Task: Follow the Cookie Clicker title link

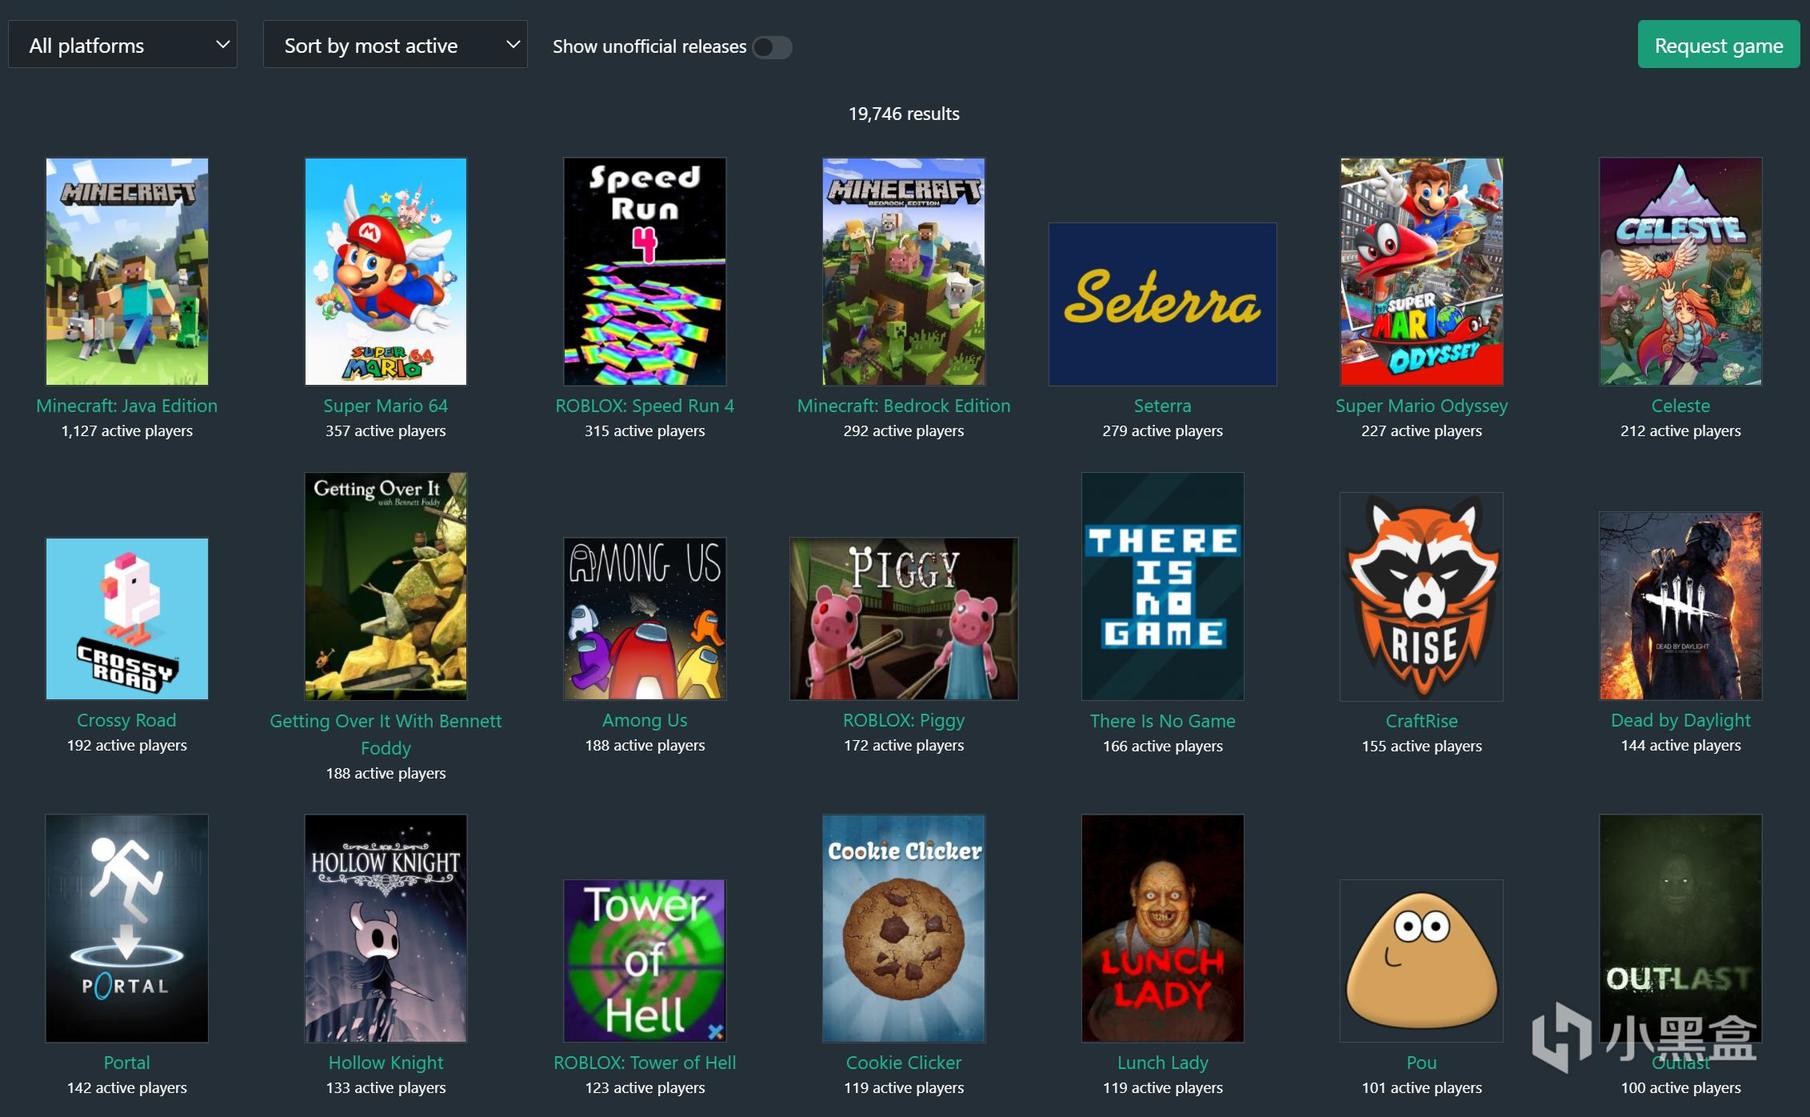Action: pos(904,1063)
